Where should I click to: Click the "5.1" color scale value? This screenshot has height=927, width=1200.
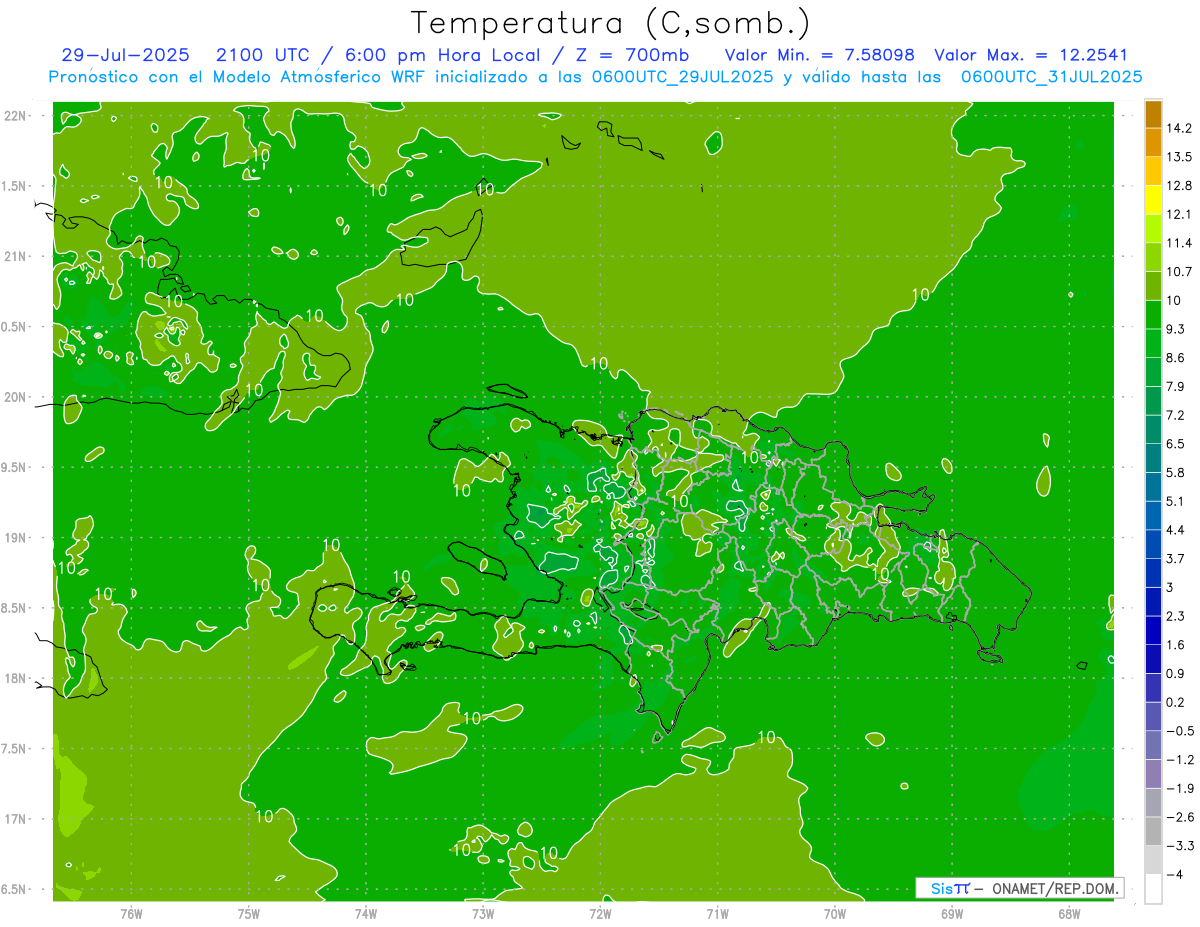point(1175,501)
